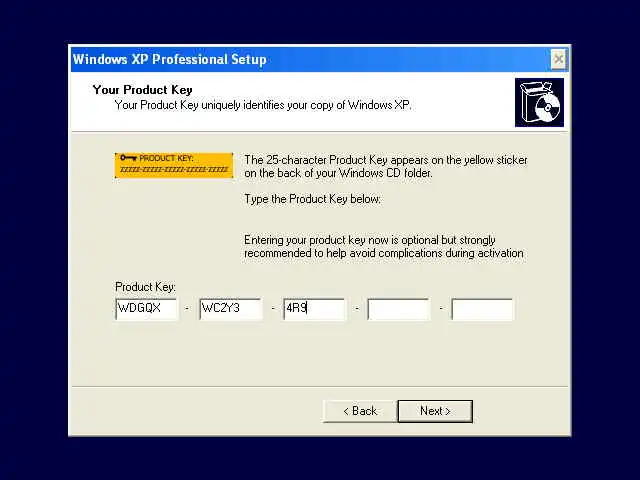
Task: Click the third key field containing 4R9
Action: [314, 309]
